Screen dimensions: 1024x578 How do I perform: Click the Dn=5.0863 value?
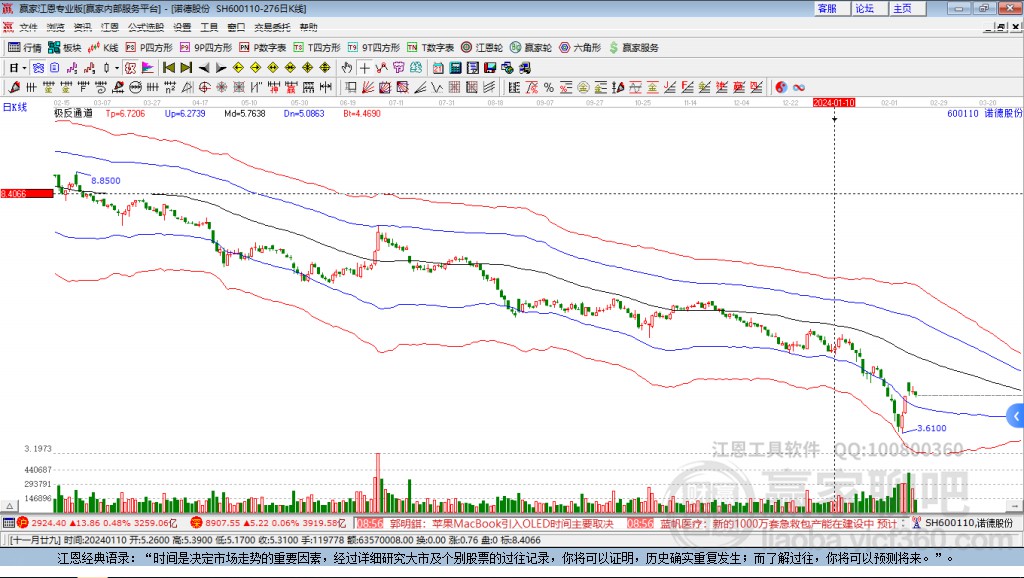[x=304, y=113]
